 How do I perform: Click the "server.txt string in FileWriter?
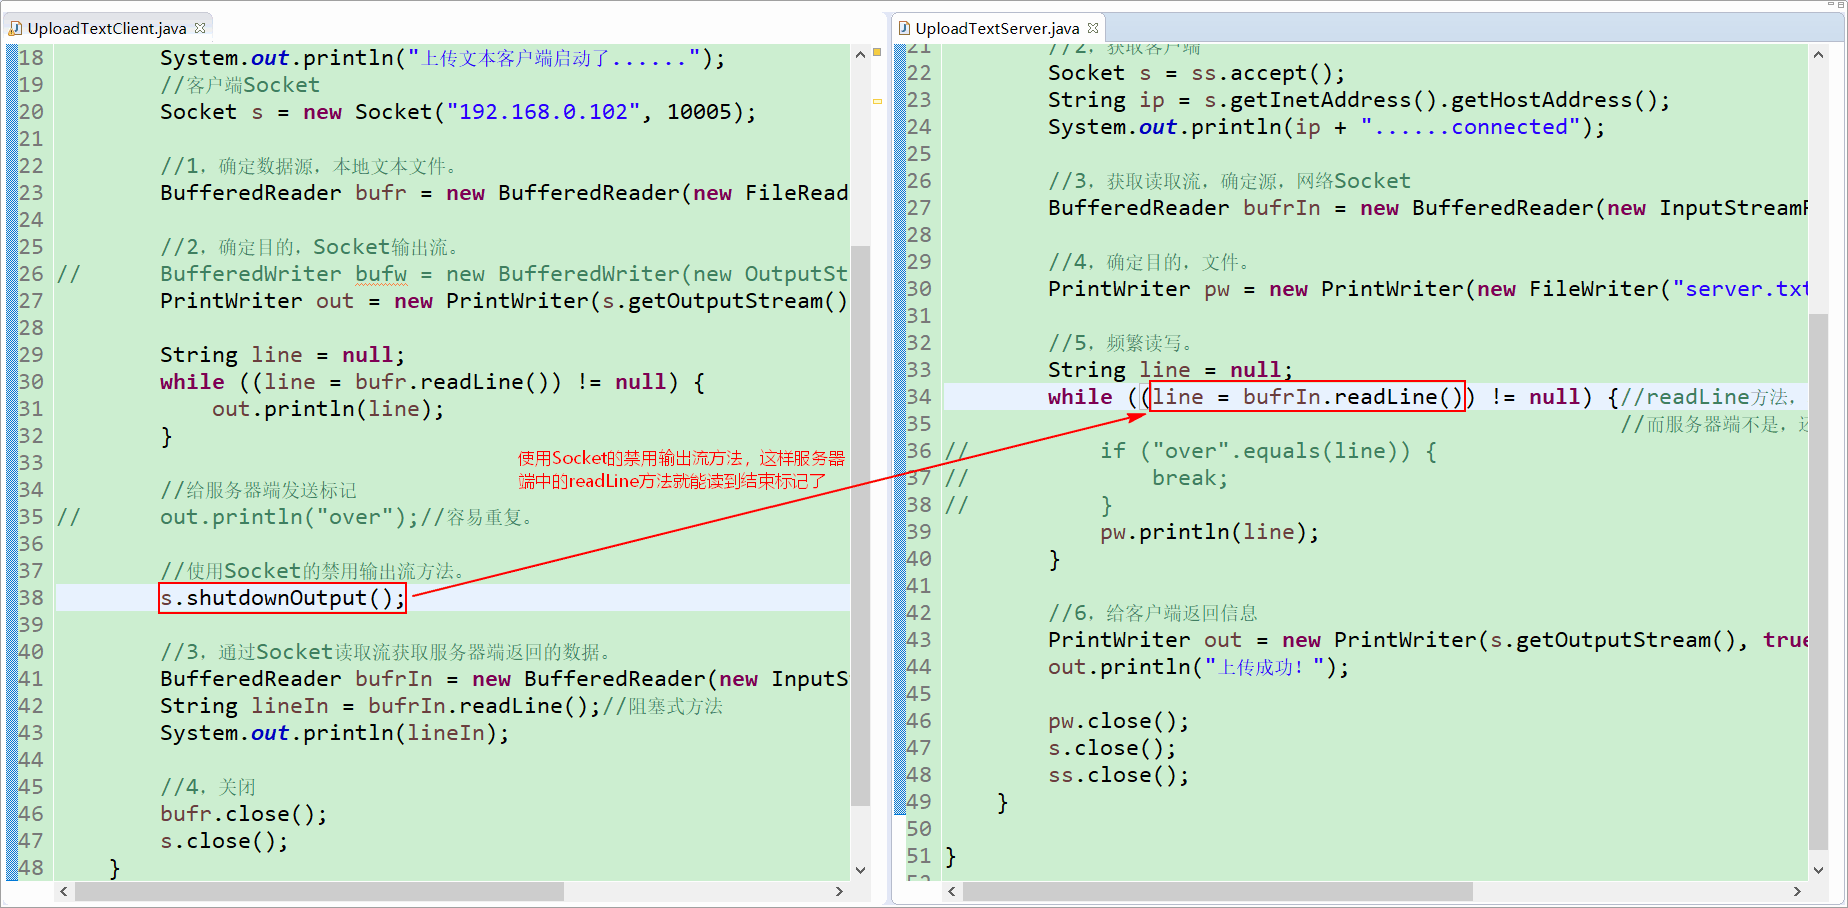1740,289
